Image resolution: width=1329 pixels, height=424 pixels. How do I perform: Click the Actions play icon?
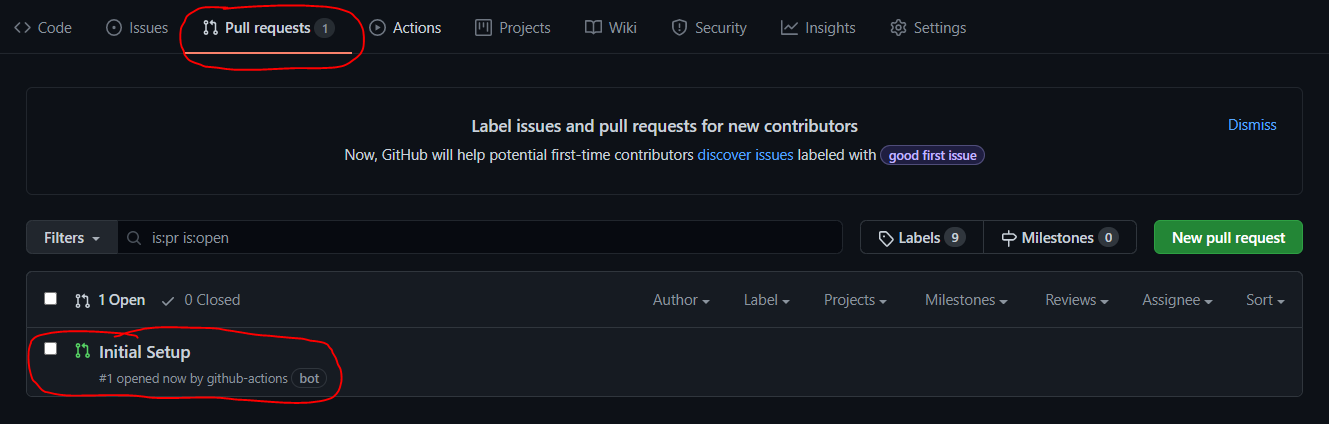point(377,28)
